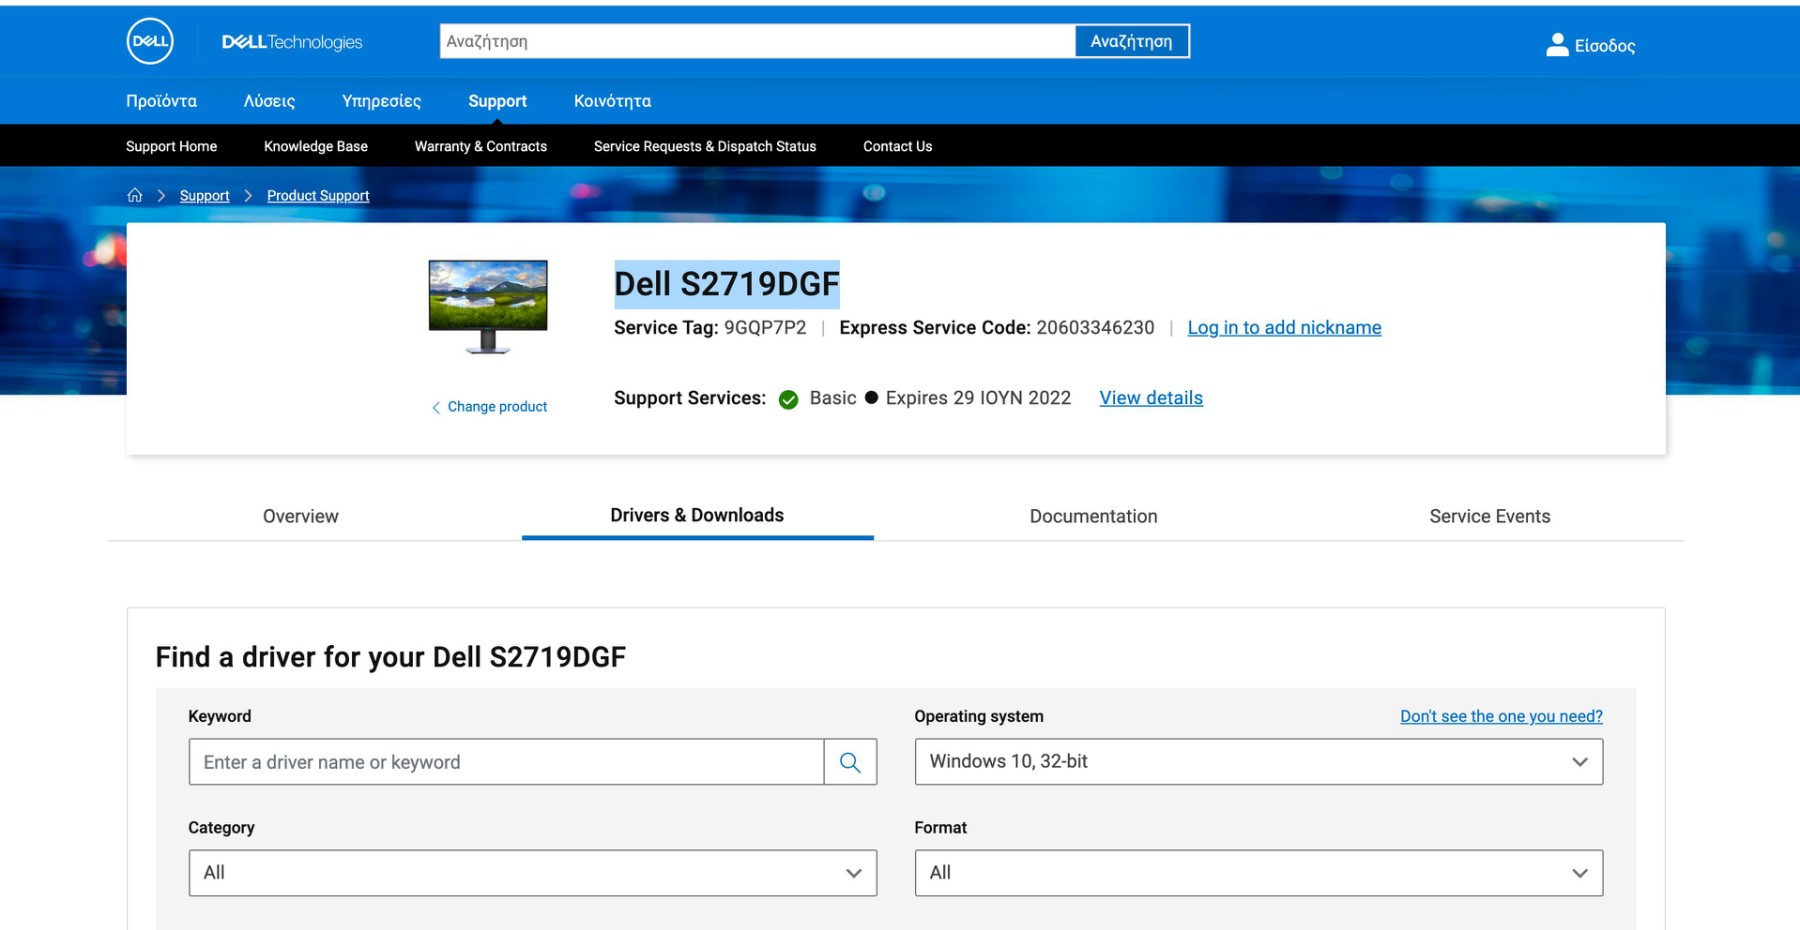
Task: Expand the Format dropdown
Action: coord(1258,873)
